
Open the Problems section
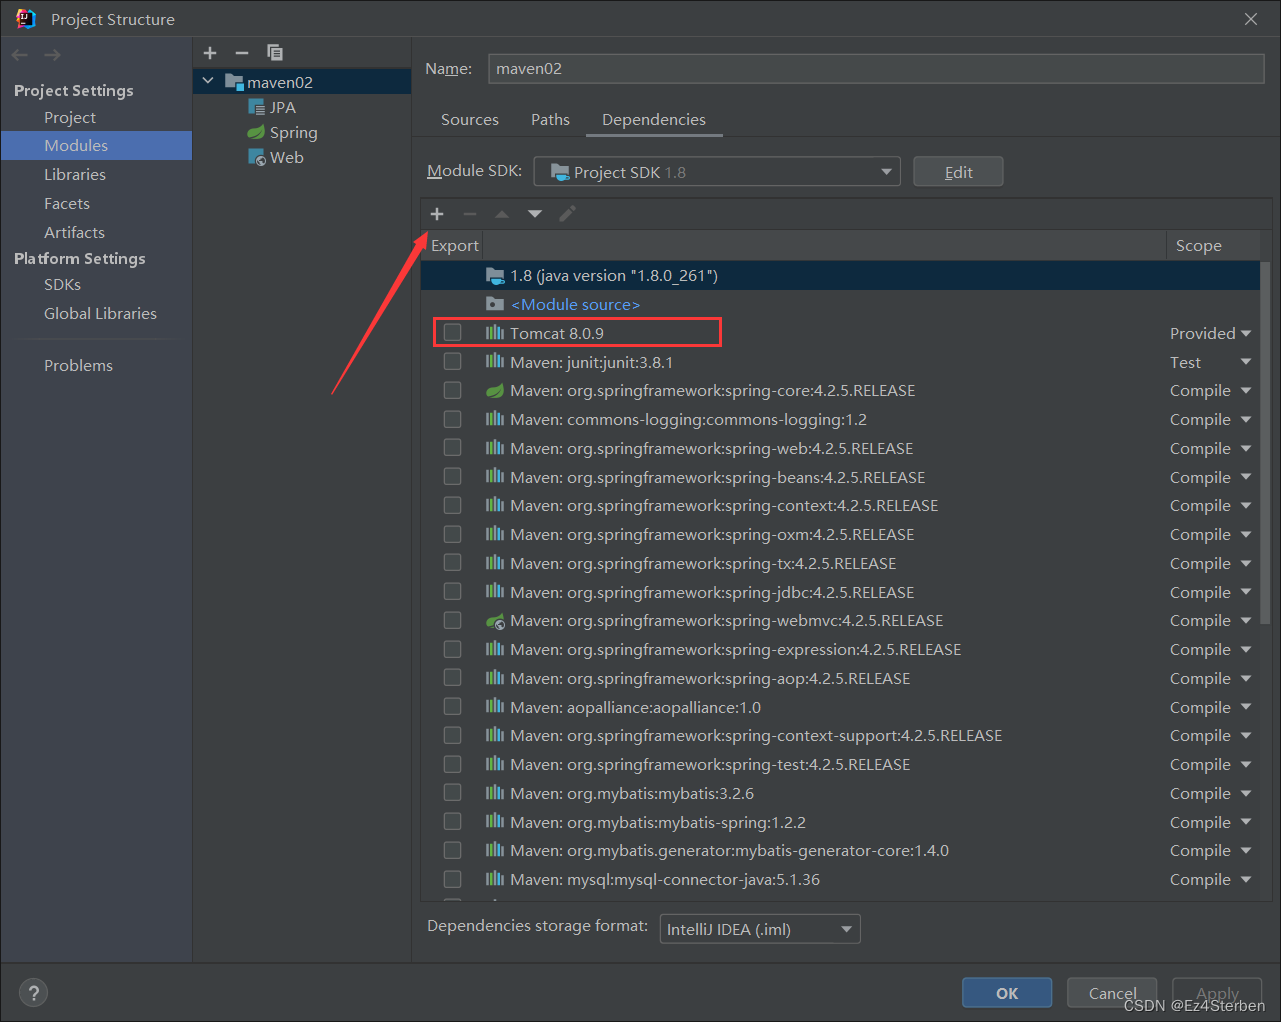click(x=78, y=365)
